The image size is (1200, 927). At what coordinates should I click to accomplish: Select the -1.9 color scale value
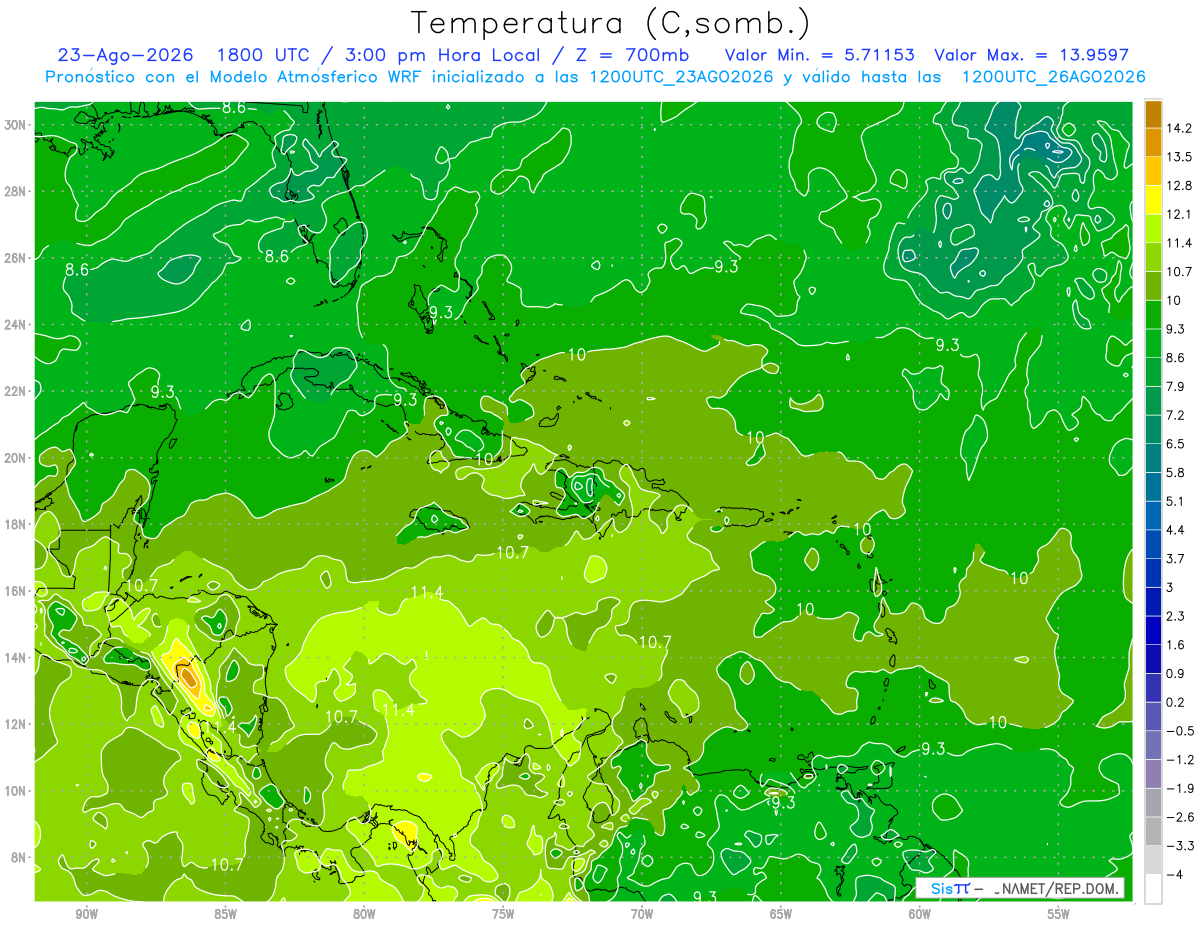coord(1179,788)
